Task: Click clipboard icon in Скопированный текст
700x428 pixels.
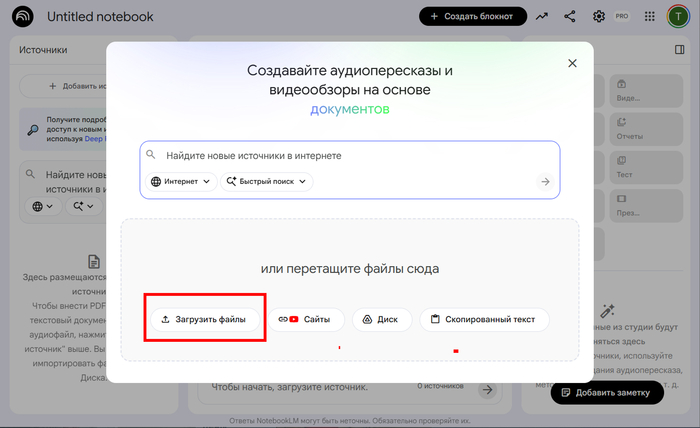Action: point(435,319)
